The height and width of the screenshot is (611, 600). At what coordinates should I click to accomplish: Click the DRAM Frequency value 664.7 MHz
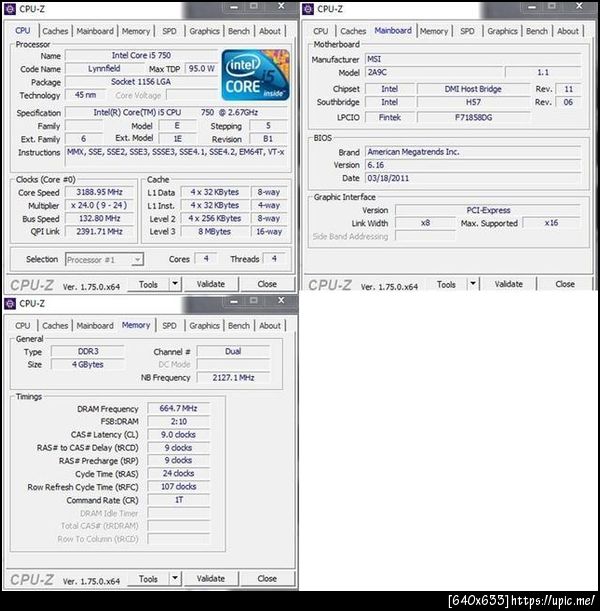click(x=178, y=408)
